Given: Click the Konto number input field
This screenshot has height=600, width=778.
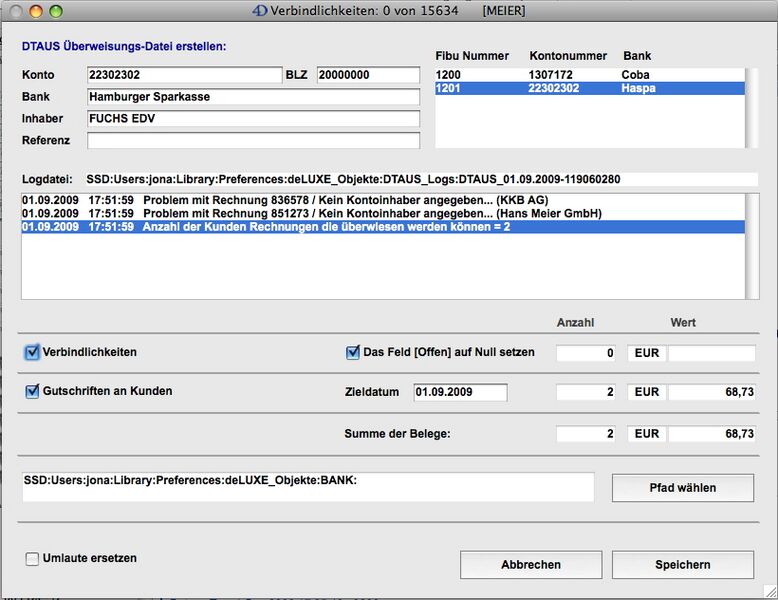Looking at the screenshot, I should tap(184, 75).
